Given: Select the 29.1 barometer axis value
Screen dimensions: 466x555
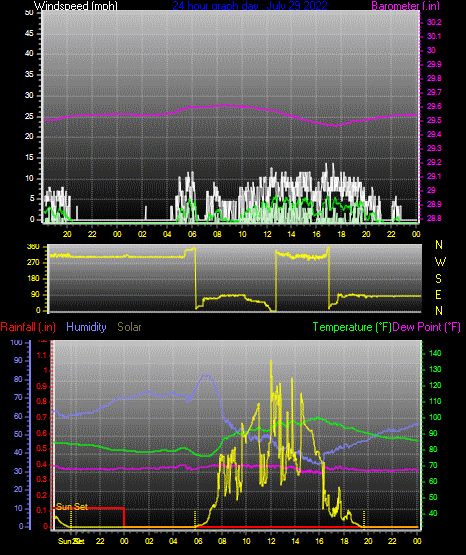Looking at the screenshot, I should tap(434, 176).
